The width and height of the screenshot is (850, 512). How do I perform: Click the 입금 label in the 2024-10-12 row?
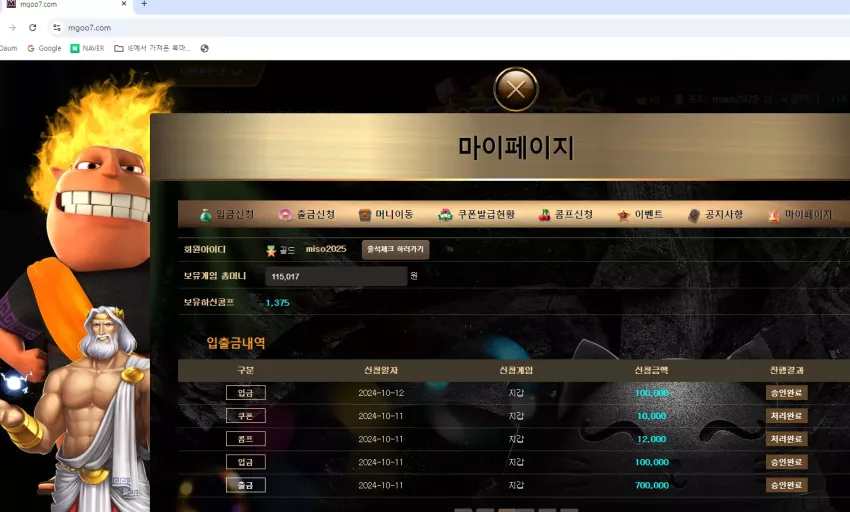[246, 393]
